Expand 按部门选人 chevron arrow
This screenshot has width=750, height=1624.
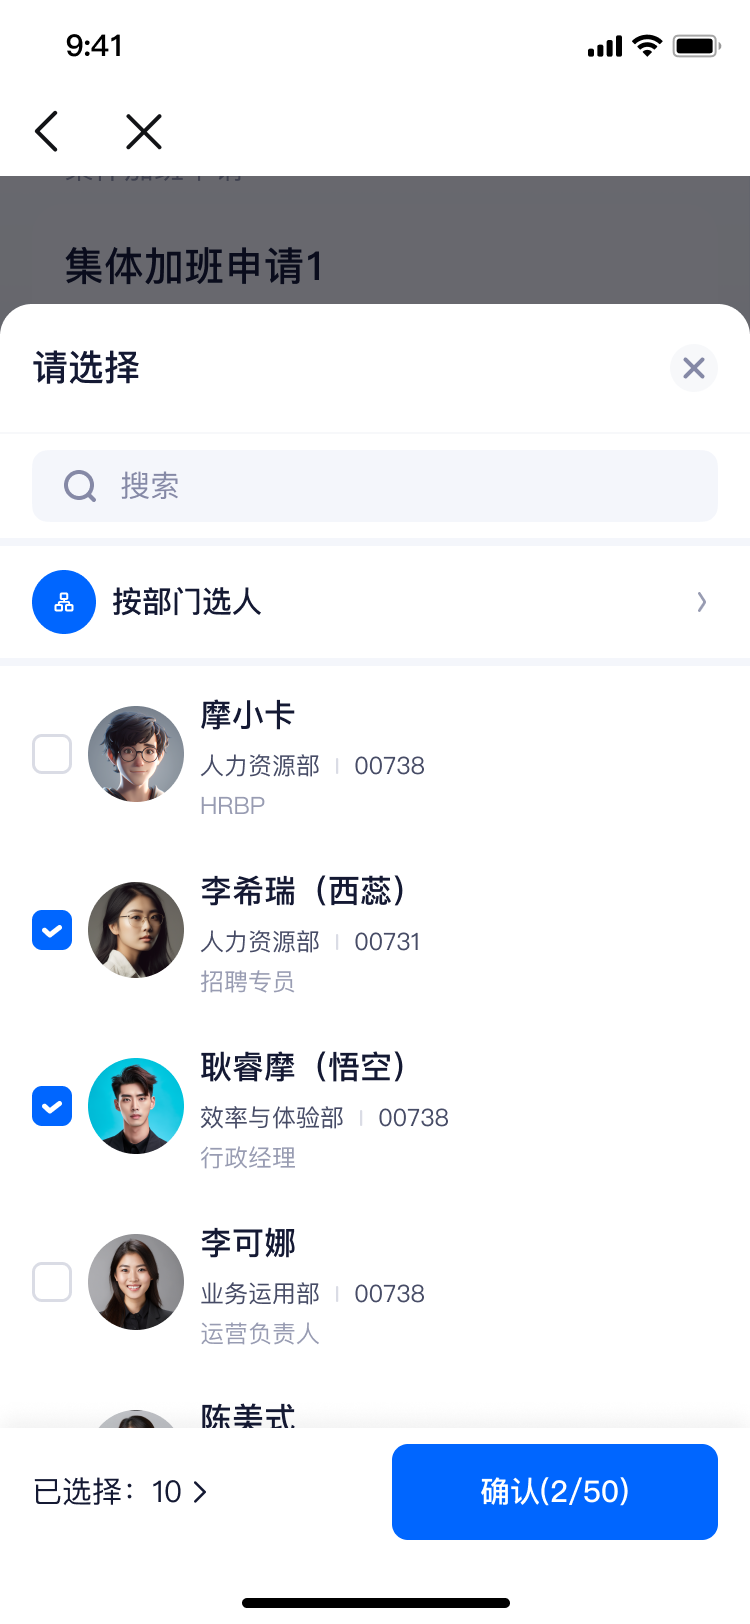[x=702, y=602]
